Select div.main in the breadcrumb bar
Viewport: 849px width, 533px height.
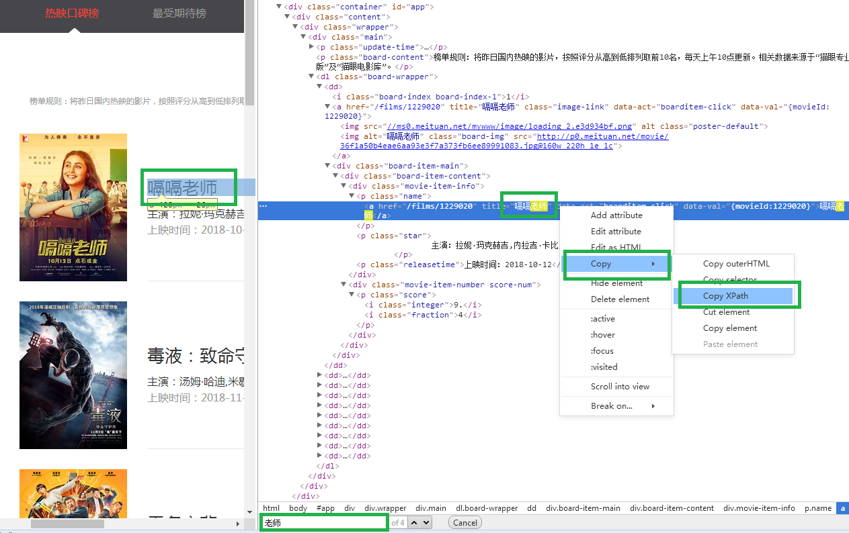(x=431, y=508)
